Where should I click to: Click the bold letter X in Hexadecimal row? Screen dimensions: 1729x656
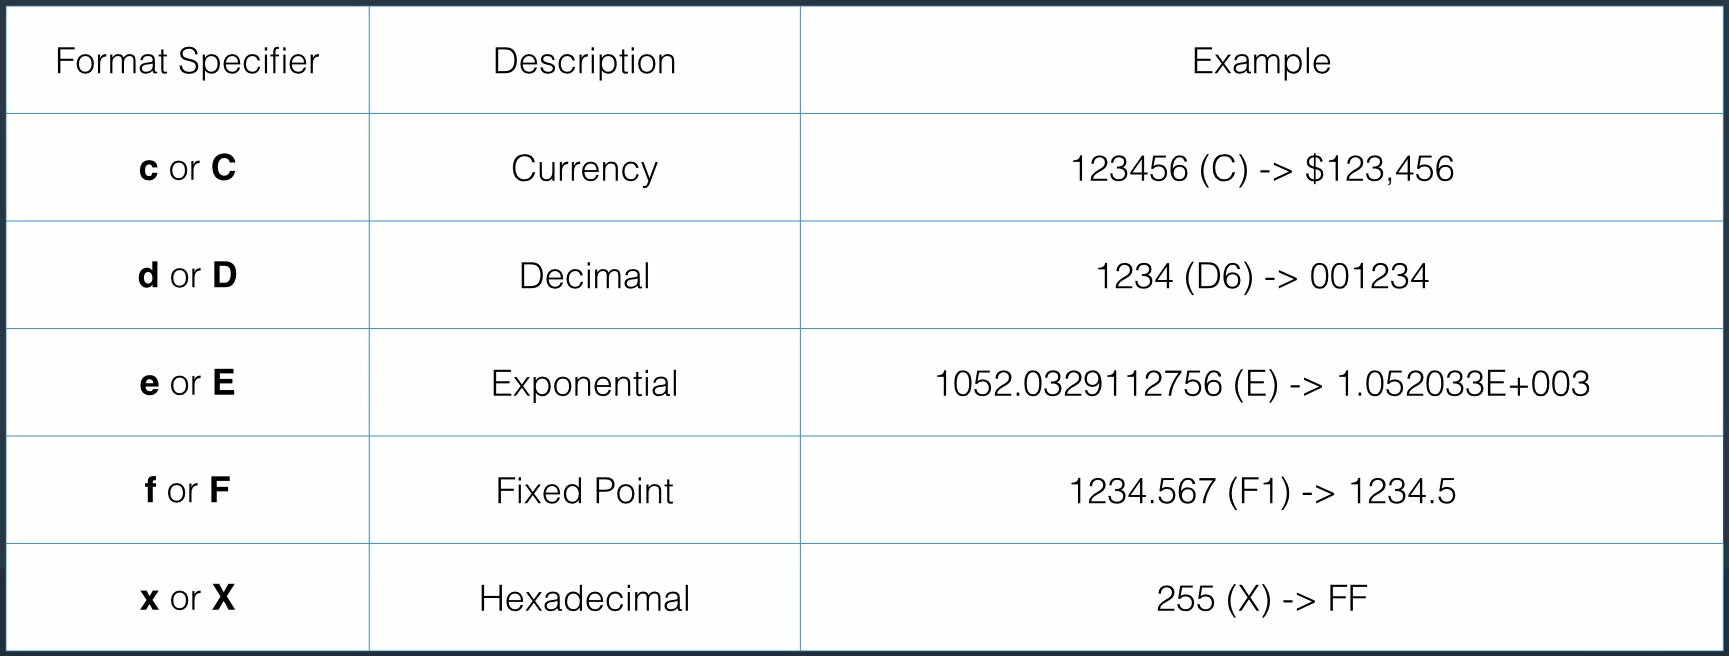pos(224,597)
